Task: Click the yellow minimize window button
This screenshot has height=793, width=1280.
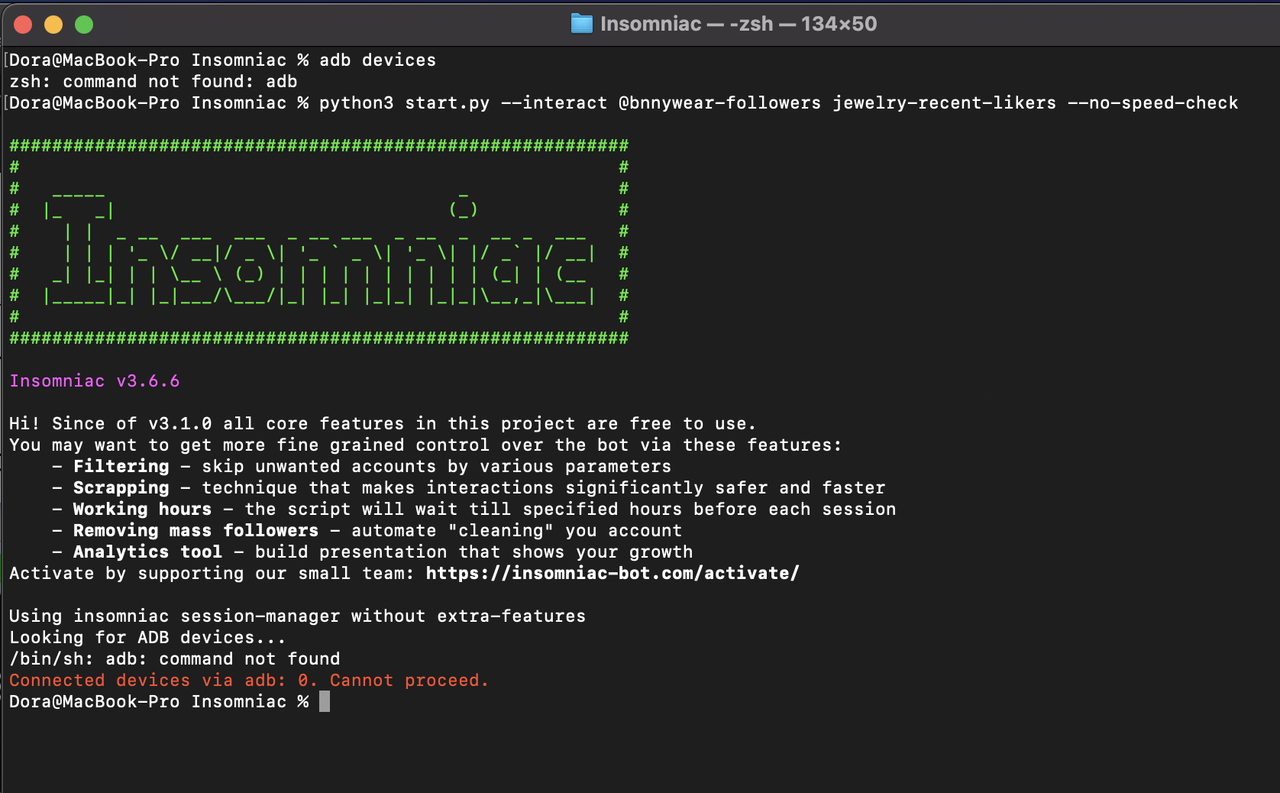Action: [x=54, y=24]
